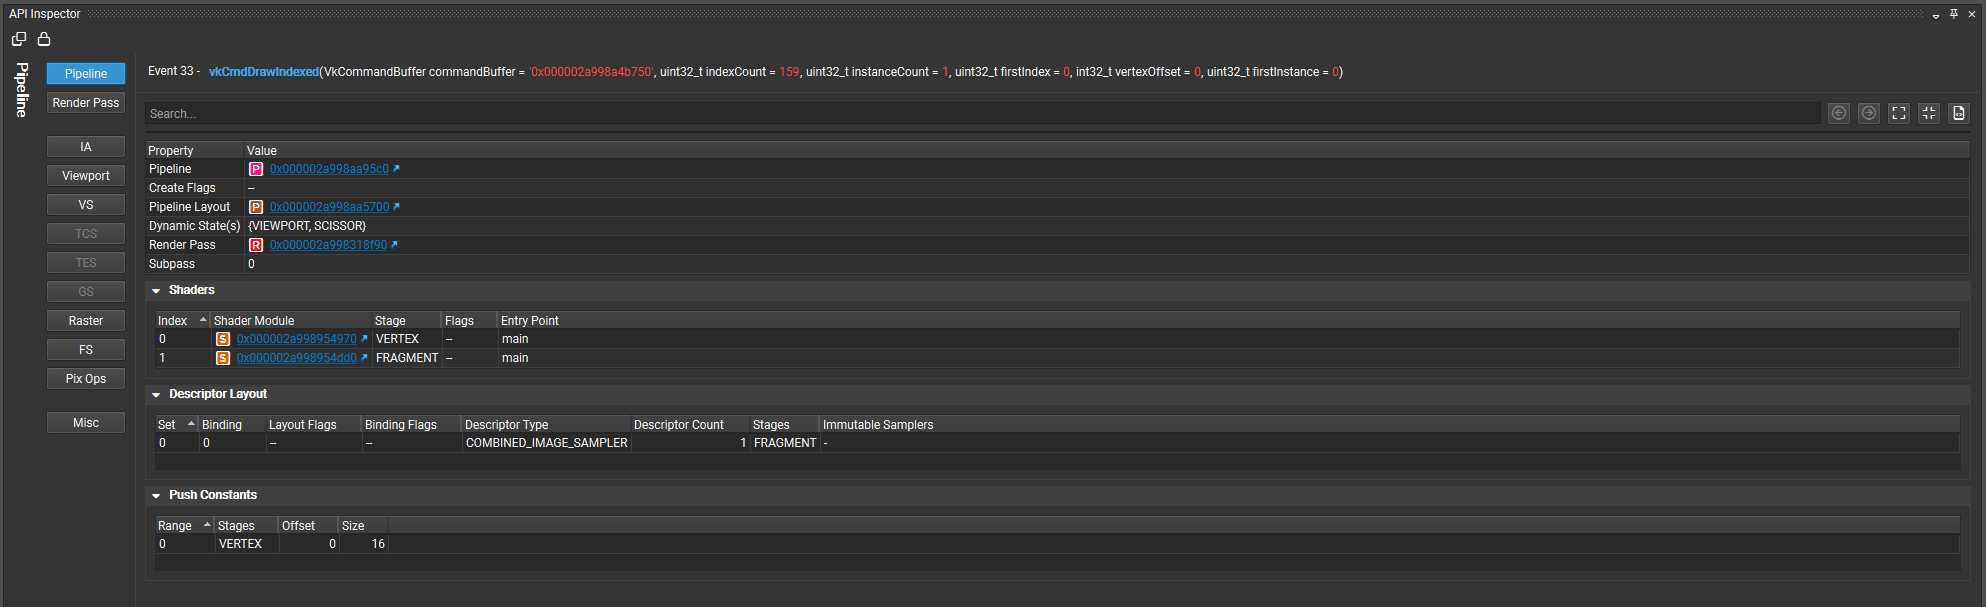The width and height of the screenshot is (1986, 607).
Task: Select COMBINED_IMAGE_SAMPLER descriptor type cell
Action: click(547, 443)
